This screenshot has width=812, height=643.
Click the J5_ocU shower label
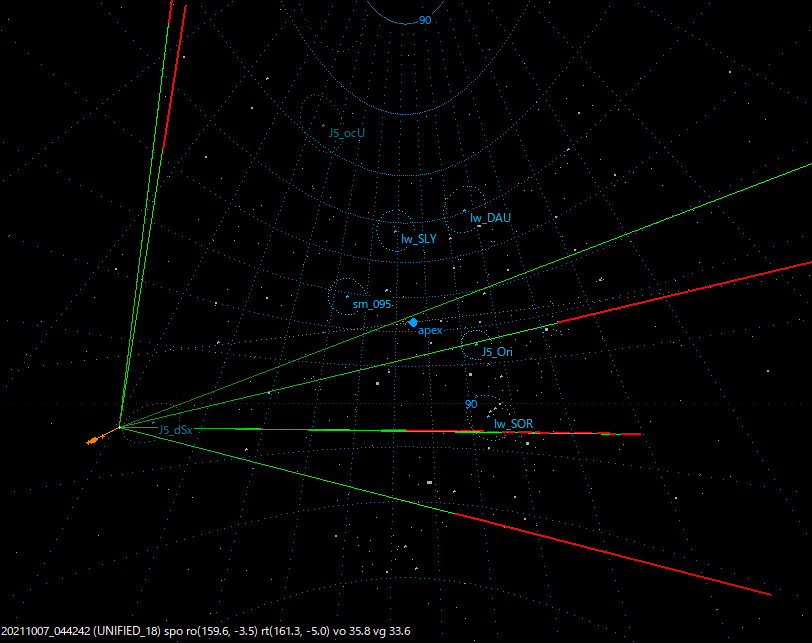click(x=345, y=131)
